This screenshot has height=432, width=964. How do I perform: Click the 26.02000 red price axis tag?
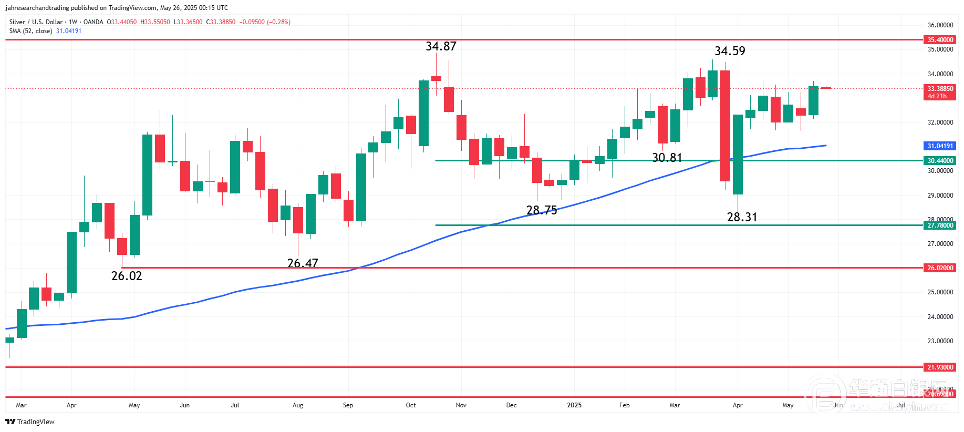click(938, 268)
